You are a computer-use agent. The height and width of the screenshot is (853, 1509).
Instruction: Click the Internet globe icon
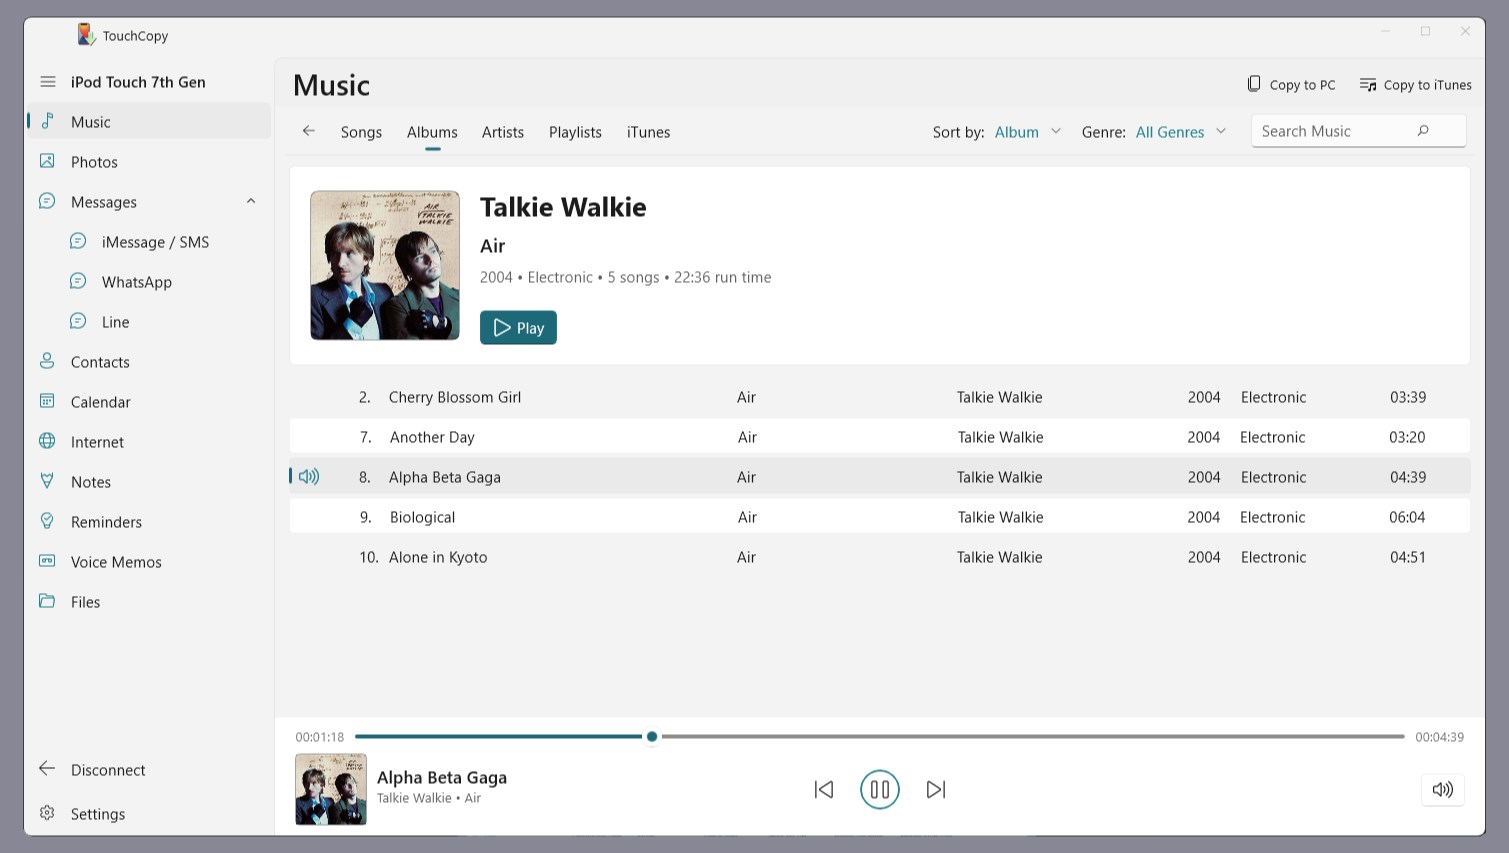[47, 441]
